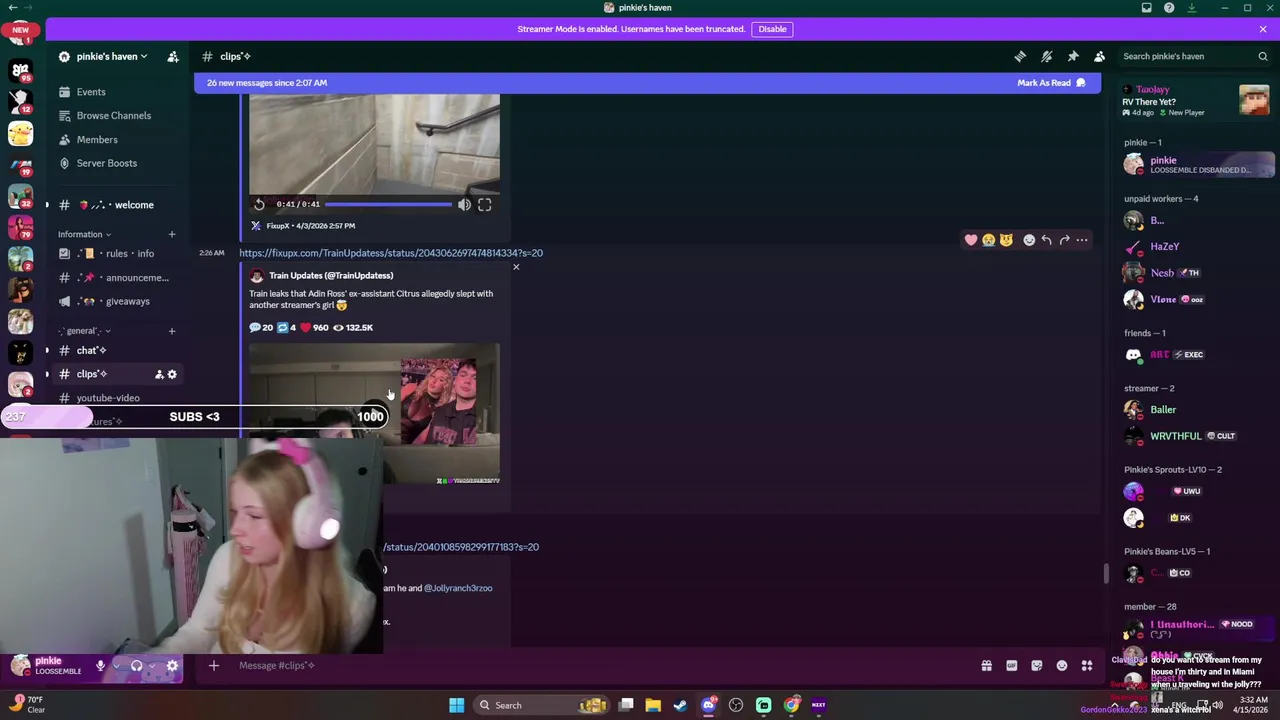React with the crying face emoji
The image size is (1280, 720).
point(988,240)
